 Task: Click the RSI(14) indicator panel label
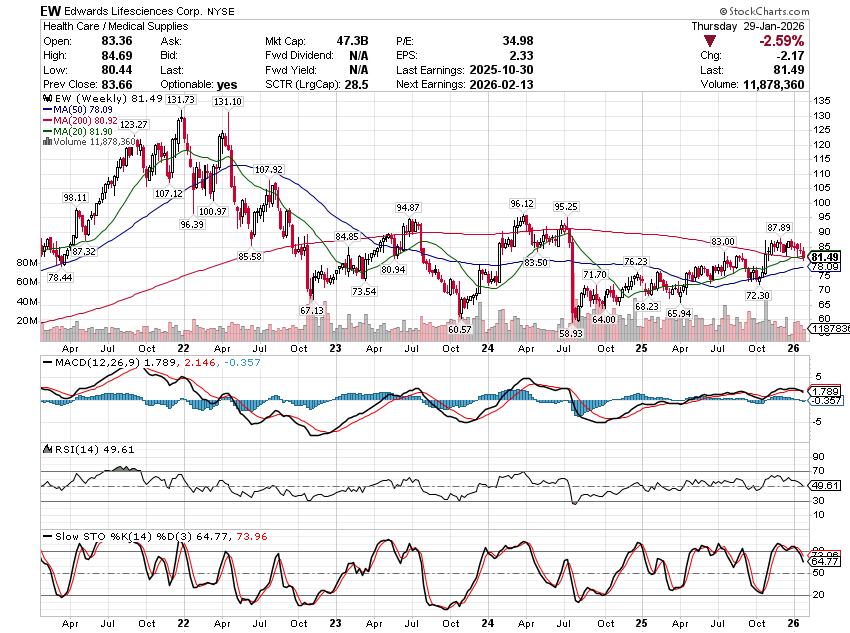point(64,450)
